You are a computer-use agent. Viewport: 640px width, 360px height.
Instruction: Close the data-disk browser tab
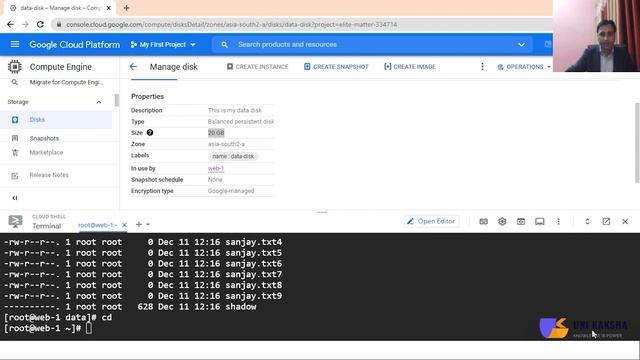(109, 8)
